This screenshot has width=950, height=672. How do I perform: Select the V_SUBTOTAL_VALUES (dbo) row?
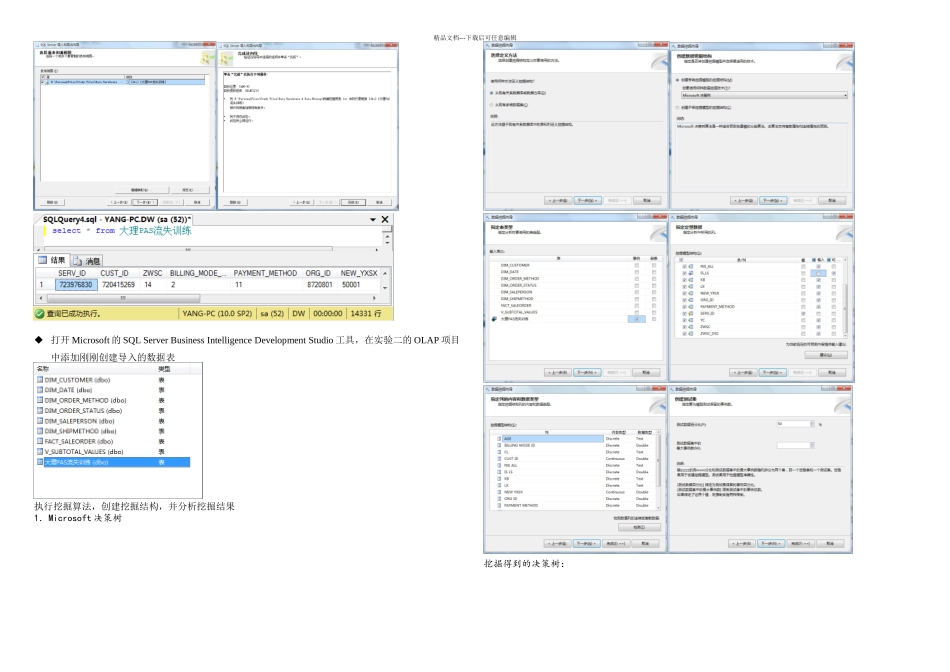(113, 451)
